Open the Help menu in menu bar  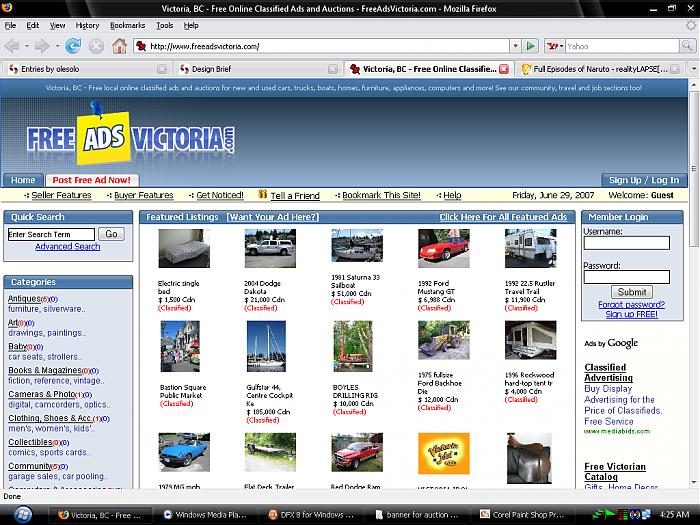coord(191,25)
